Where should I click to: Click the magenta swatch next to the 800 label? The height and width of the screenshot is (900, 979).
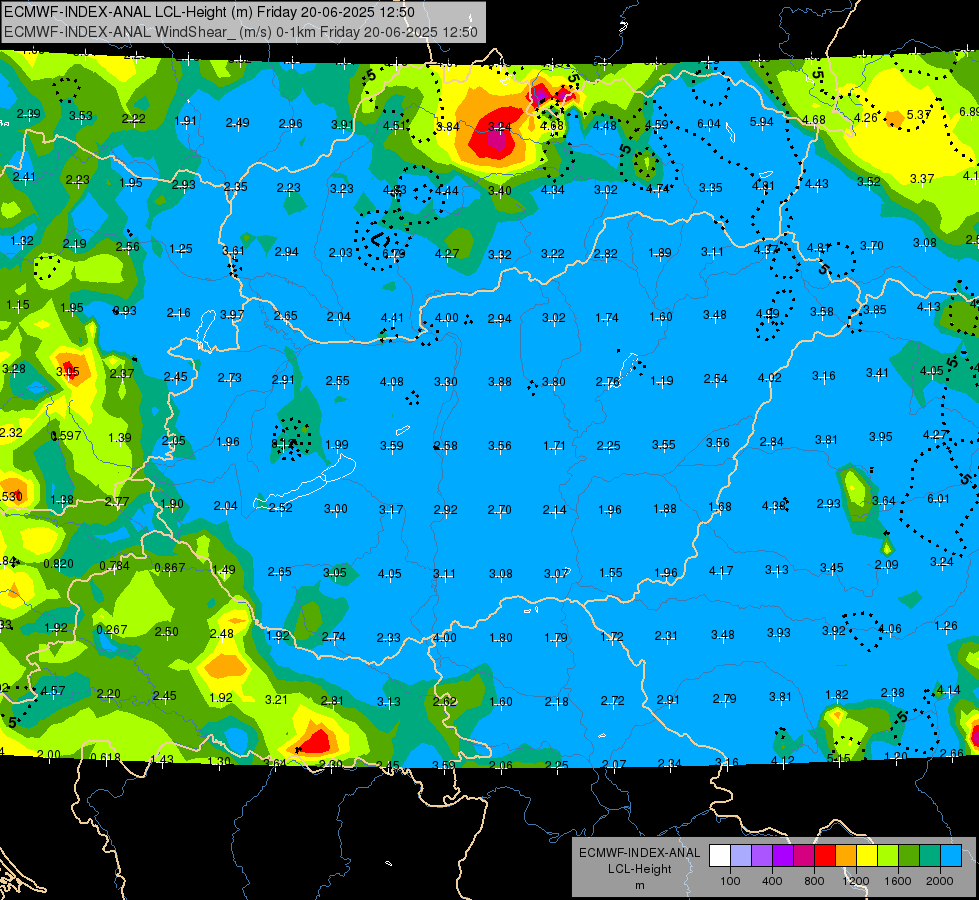coord(804,856)
